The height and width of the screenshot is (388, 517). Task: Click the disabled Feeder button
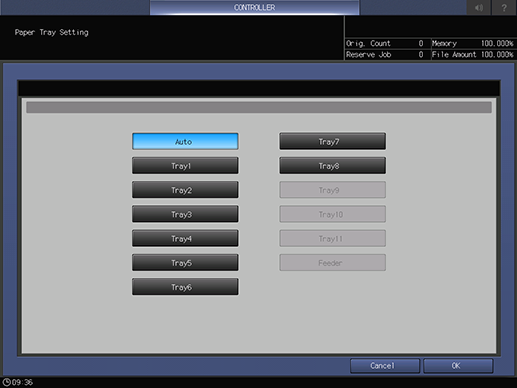tap(332, 263)
